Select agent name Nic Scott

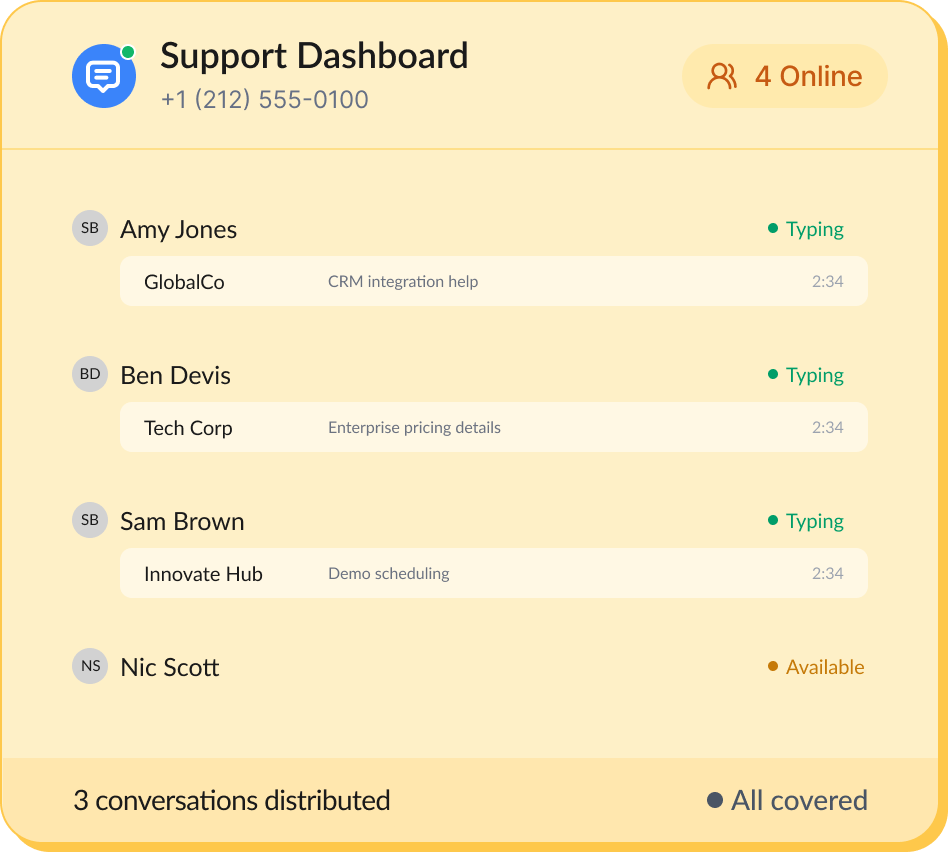pos(169,667)
